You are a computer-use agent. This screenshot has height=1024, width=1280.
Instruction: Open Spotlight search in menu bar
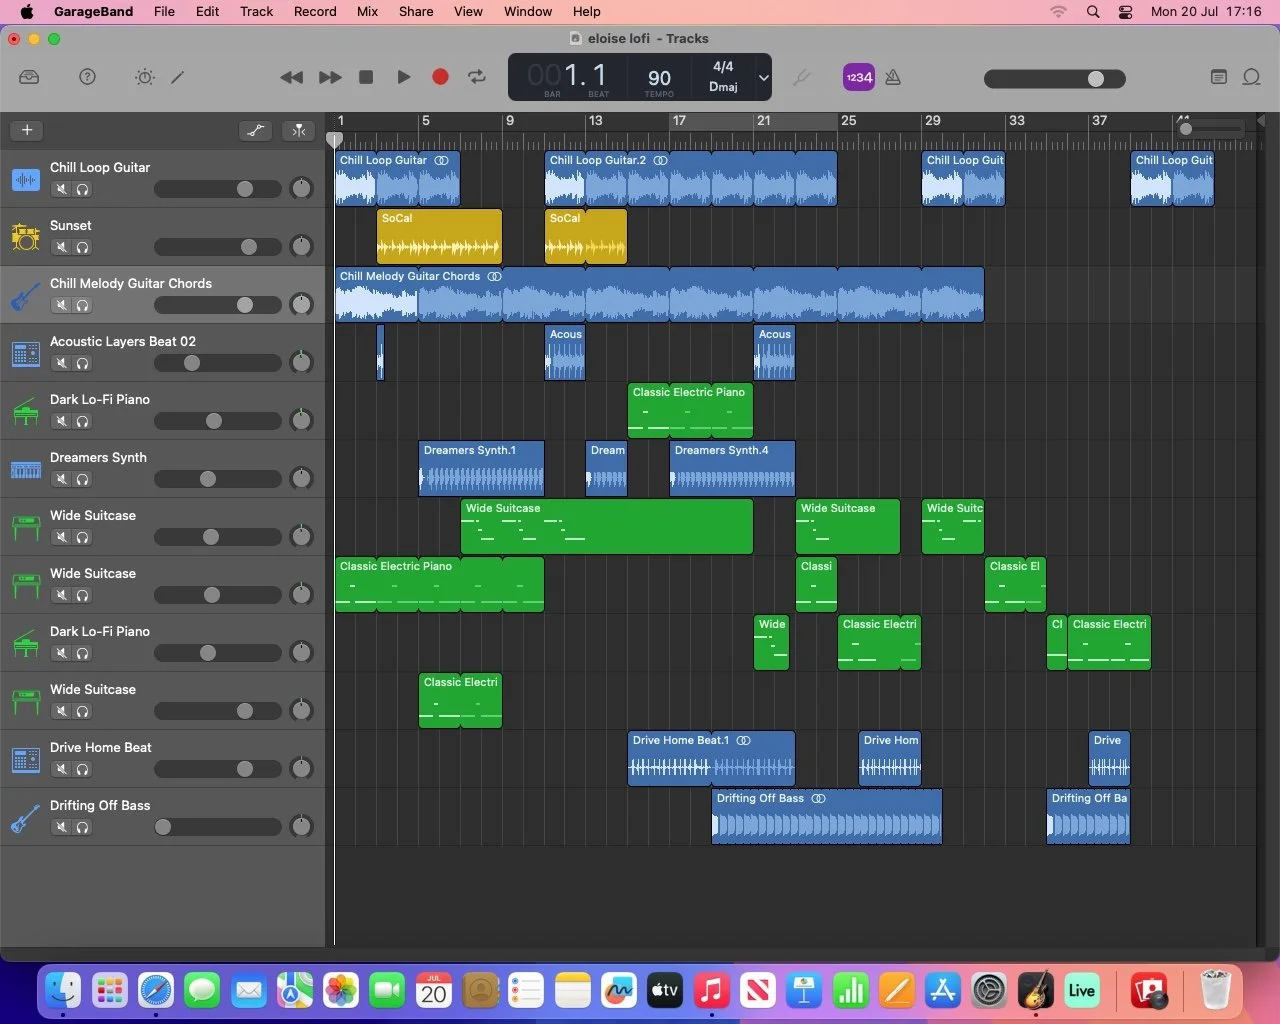click(x=1093, y=12)
